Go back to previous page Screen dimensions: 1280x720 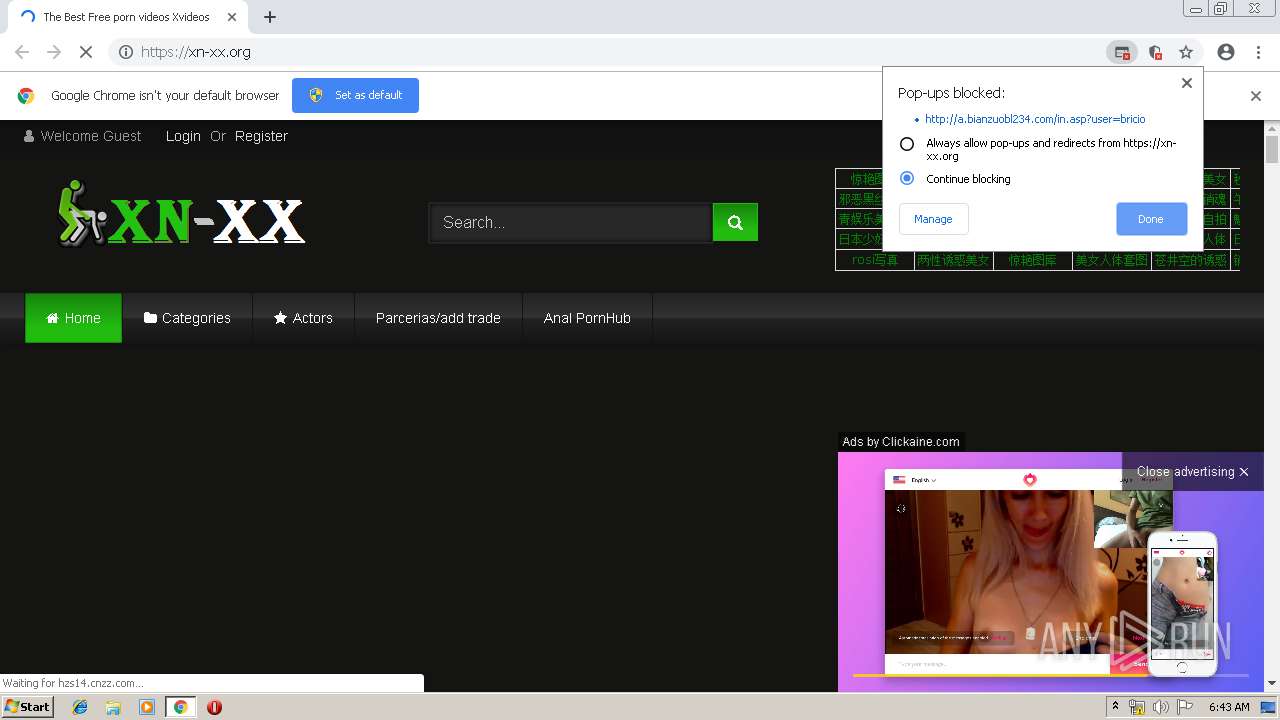pos(22,52)
